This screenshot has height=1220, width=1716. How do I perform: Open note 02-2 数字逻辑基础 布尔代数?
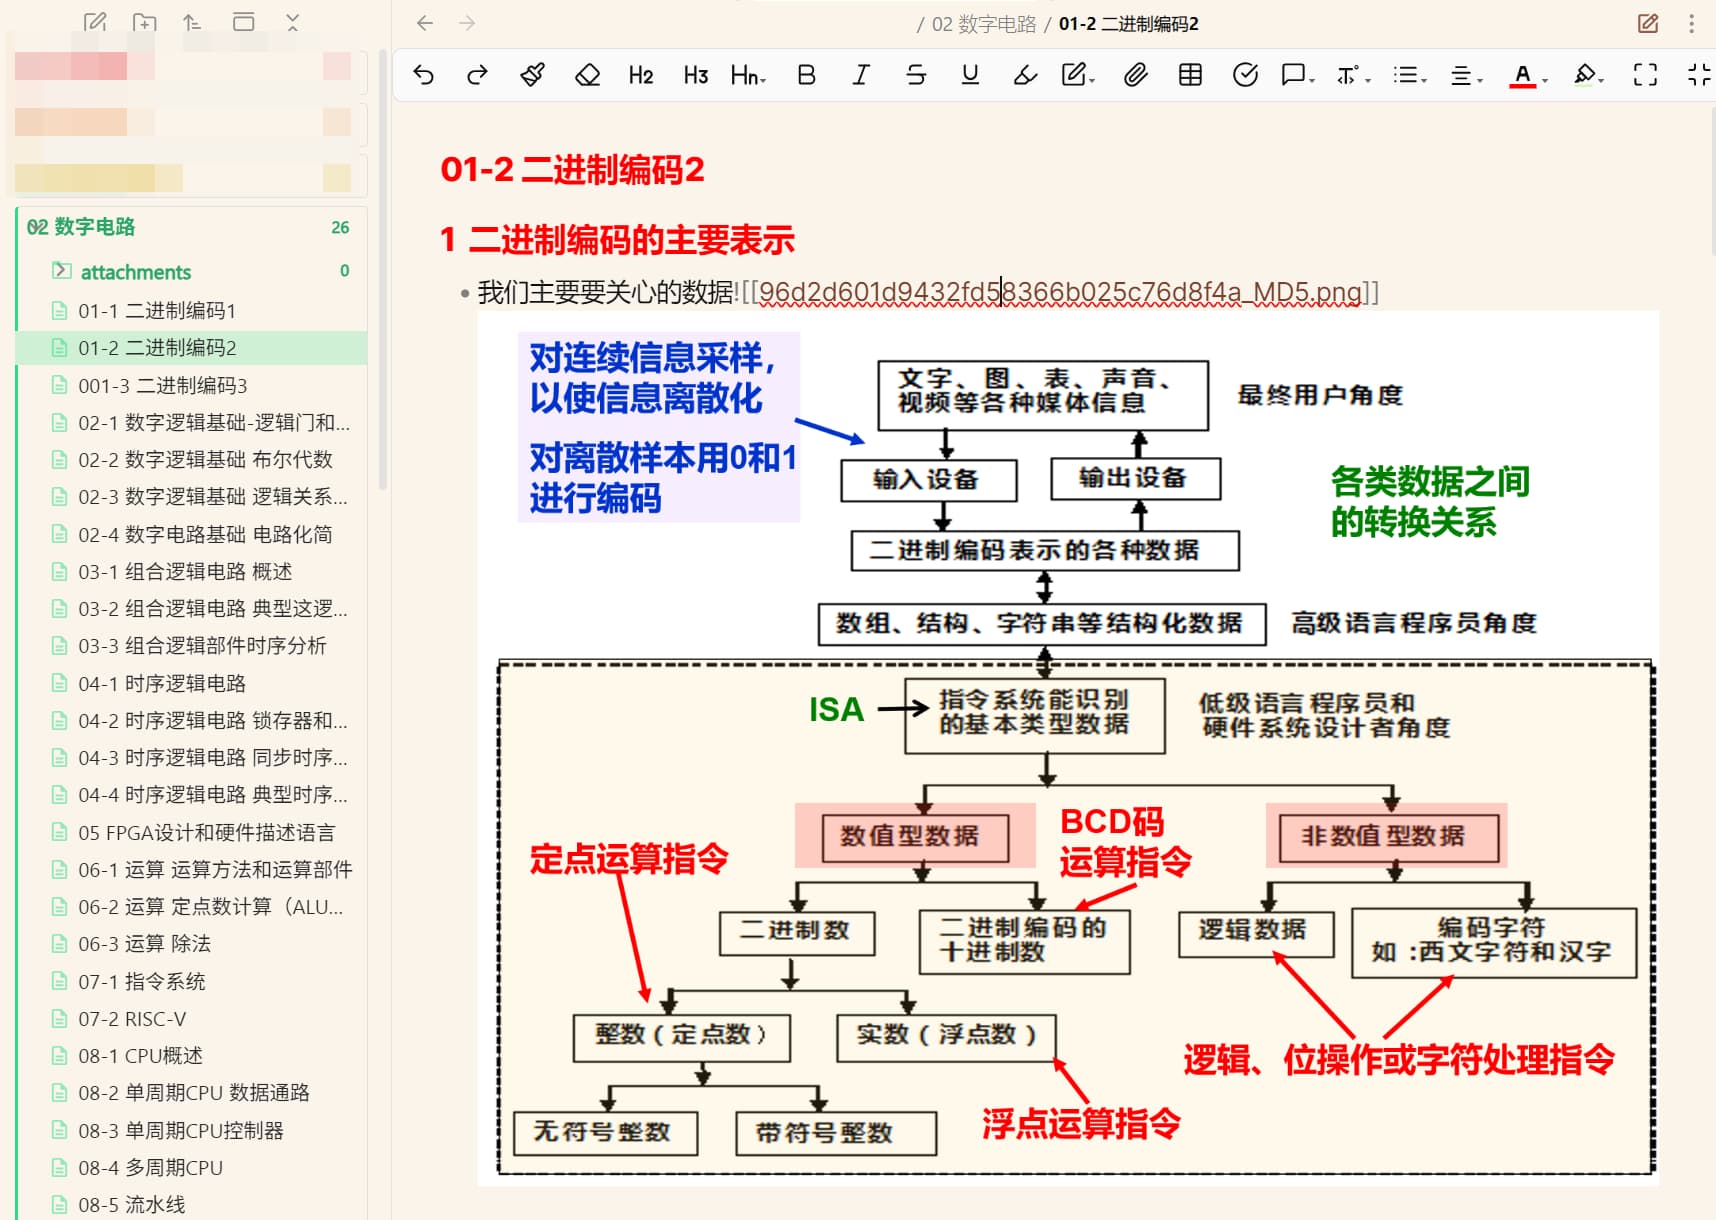(x=205, y=460)
